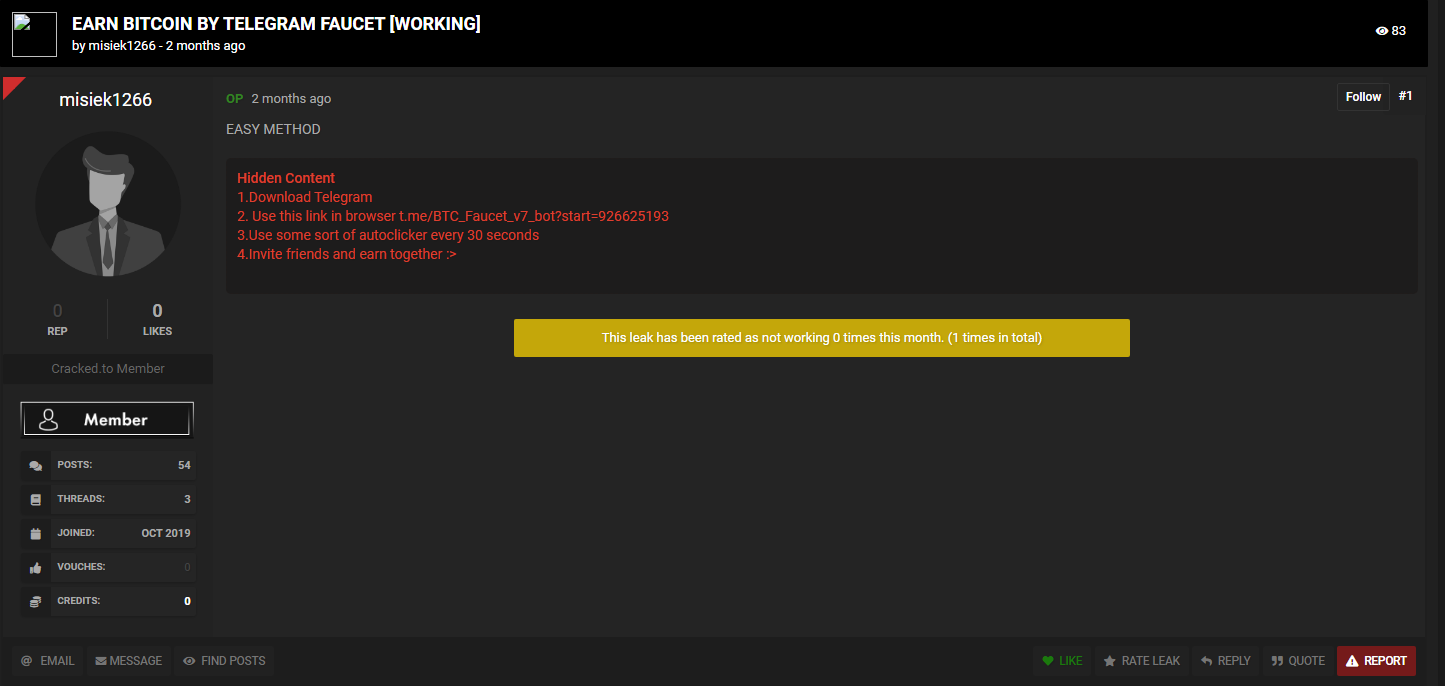Click the Threads book icon
The height and width of the screenshot is (686, 1445).
click(36, 499)
